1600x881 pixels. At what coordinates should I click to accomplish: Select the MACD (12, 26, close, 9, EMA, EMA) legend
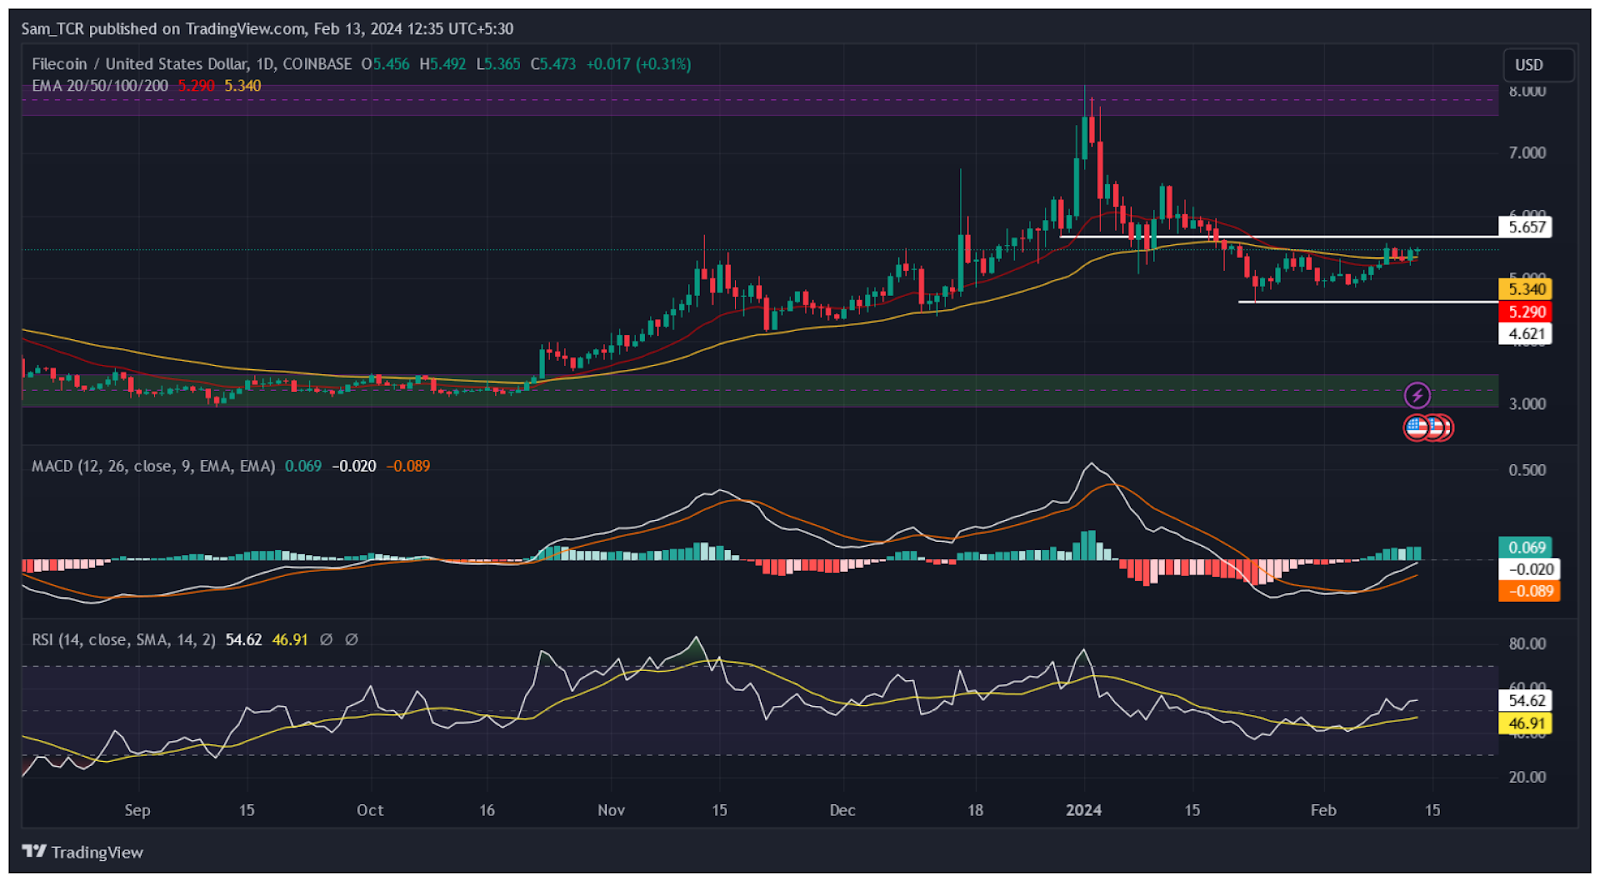(x=153, y=466)
